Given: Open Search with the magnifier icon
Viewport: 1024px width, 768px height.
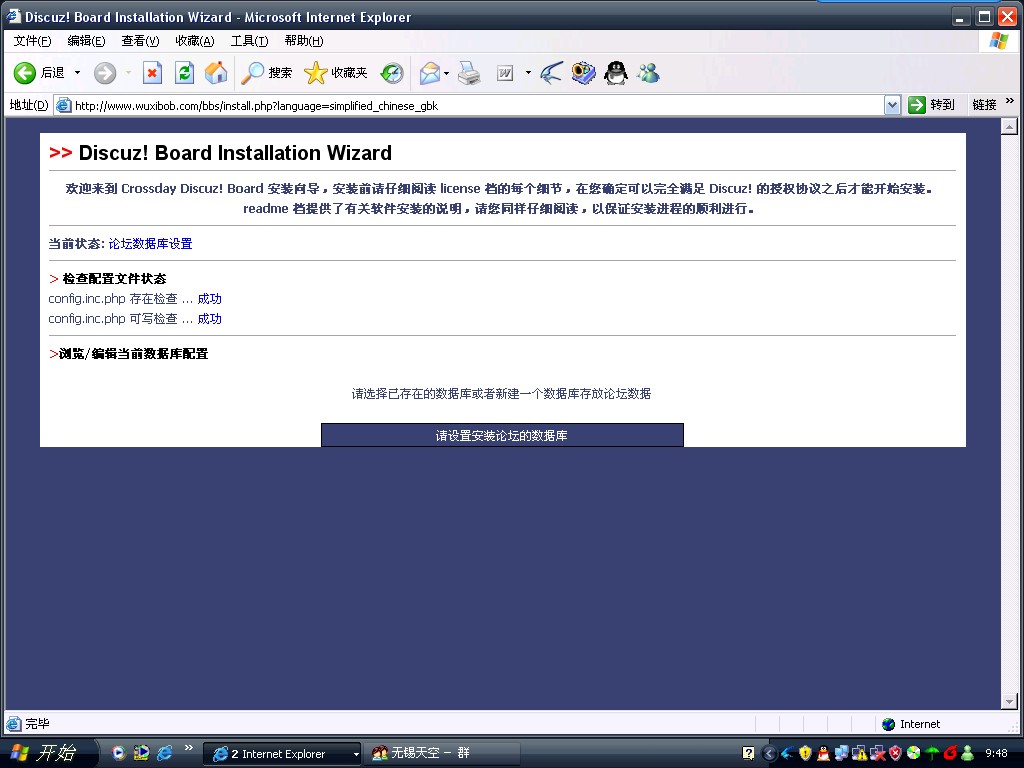Looking at the screenshot, I should coord(252,73).
